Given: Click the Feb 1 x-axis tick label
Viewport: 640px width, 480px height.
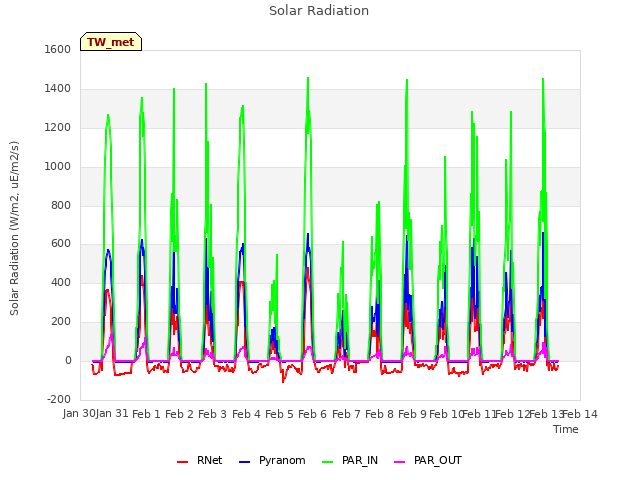Looking at the screenshot, I should click(x=147, y=414).
